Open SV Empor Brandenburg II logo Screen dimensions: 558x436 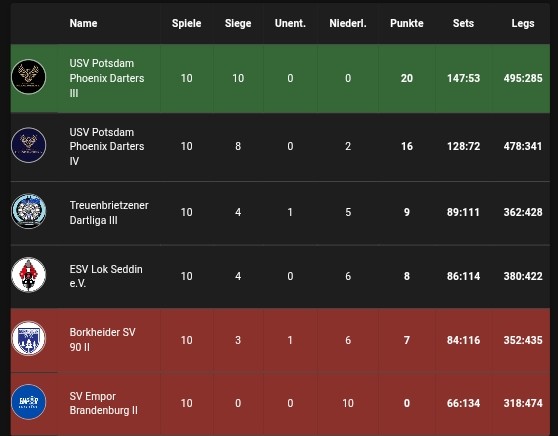28,402
